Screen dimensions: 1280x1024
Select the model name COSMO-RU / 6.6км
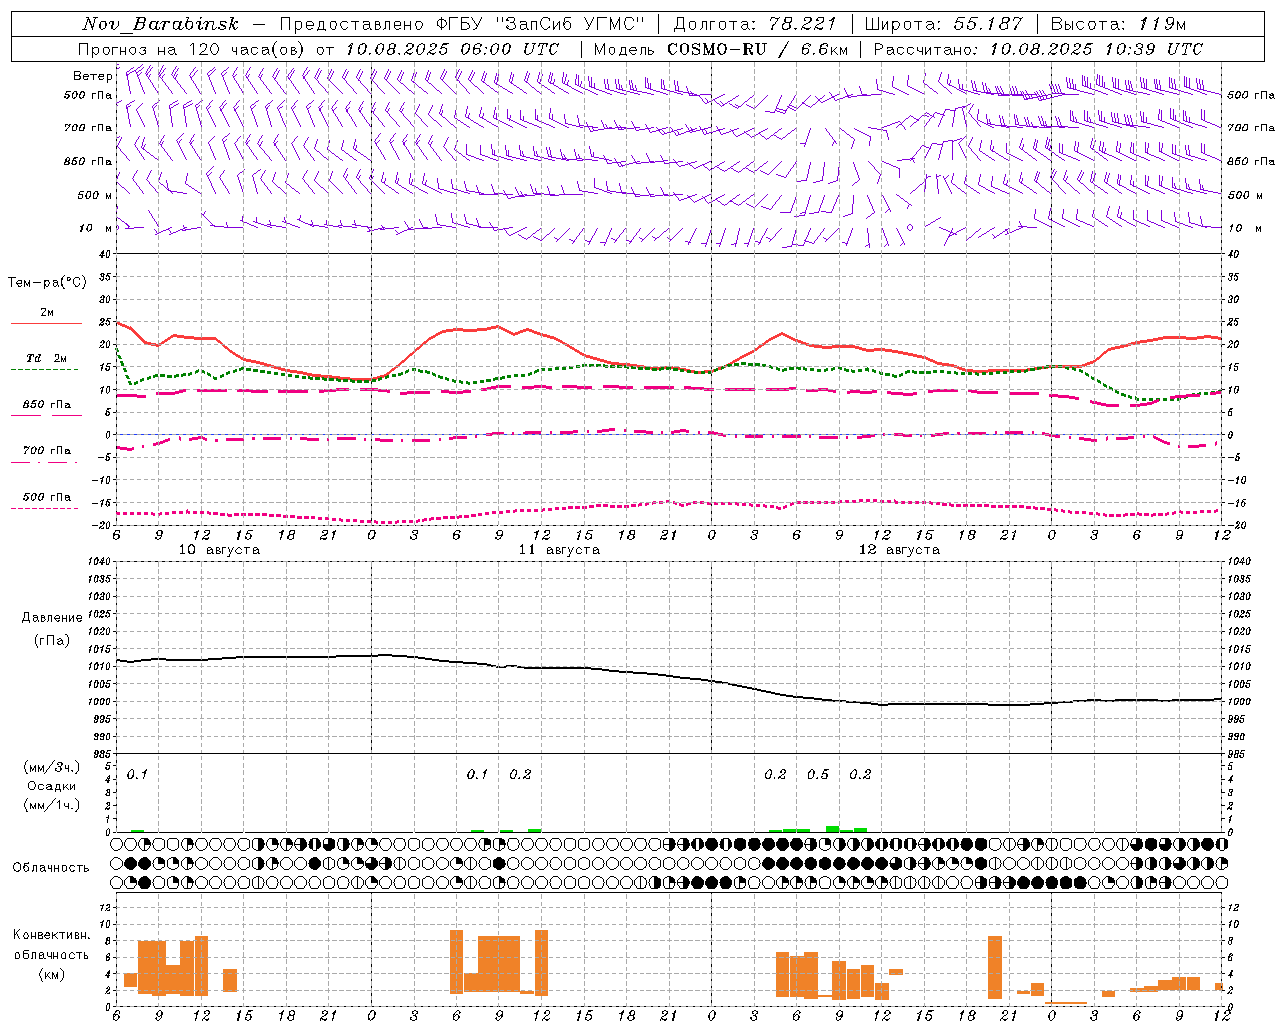click(758, 49)
